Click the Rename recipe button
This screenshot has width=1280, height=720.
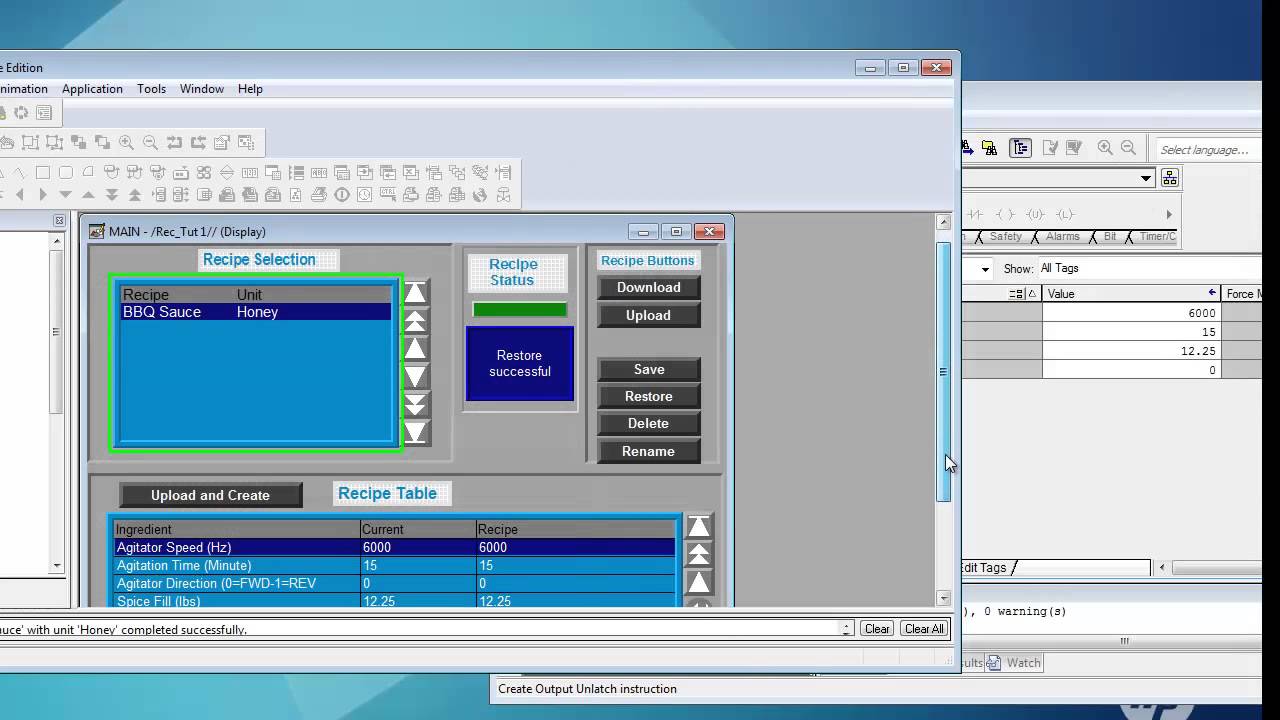(648, 451)
